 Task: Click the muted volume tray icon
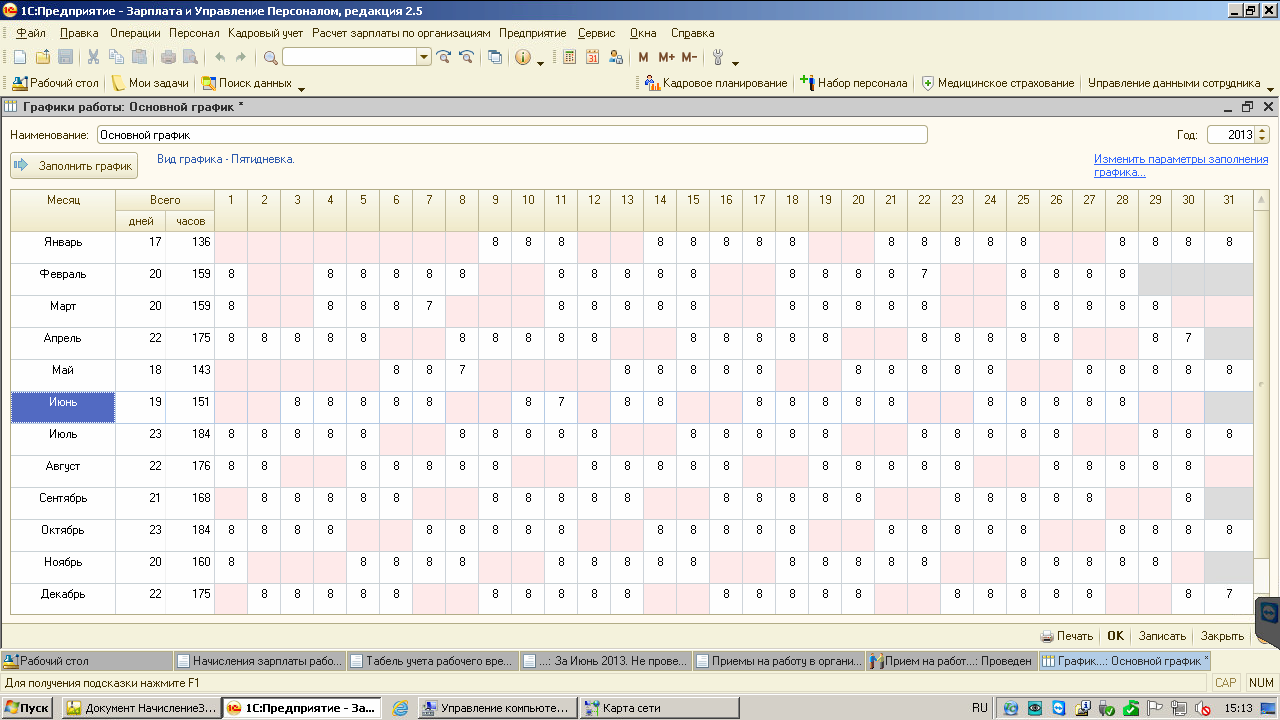(x=1205, y=708)
